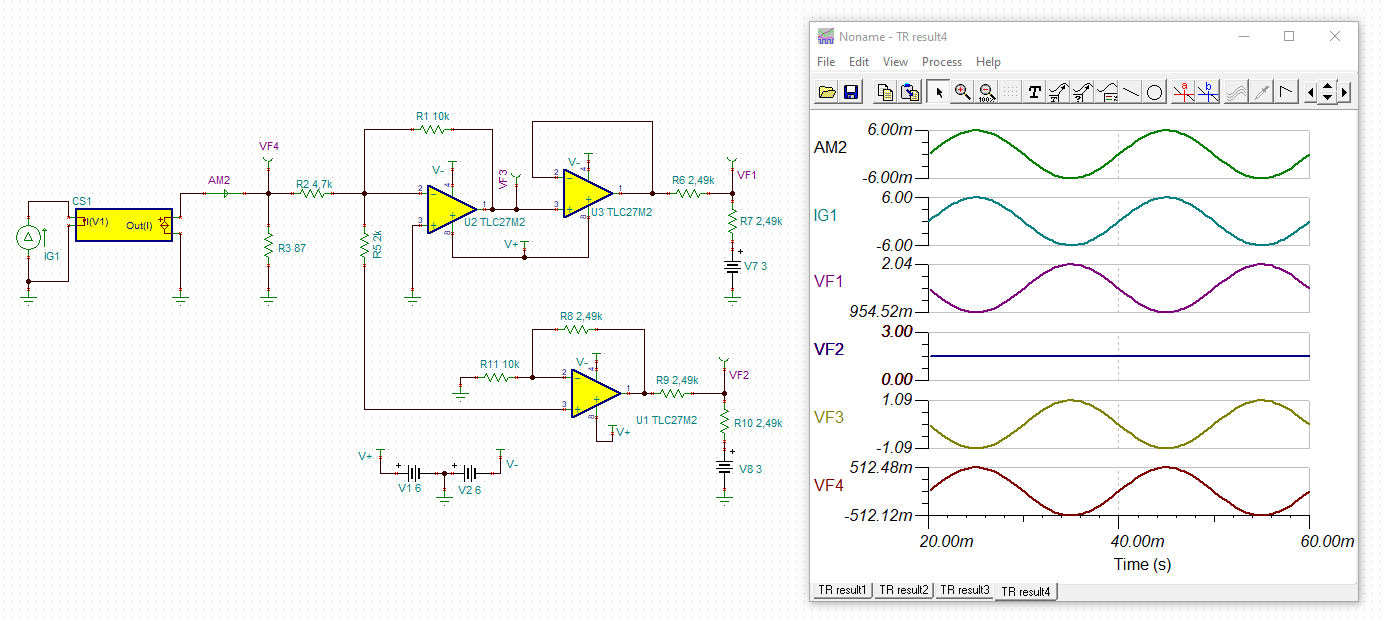Screen dimensions: 1384x621
Task: Toggle the dotted grid icon
Action: (1010, 92)
